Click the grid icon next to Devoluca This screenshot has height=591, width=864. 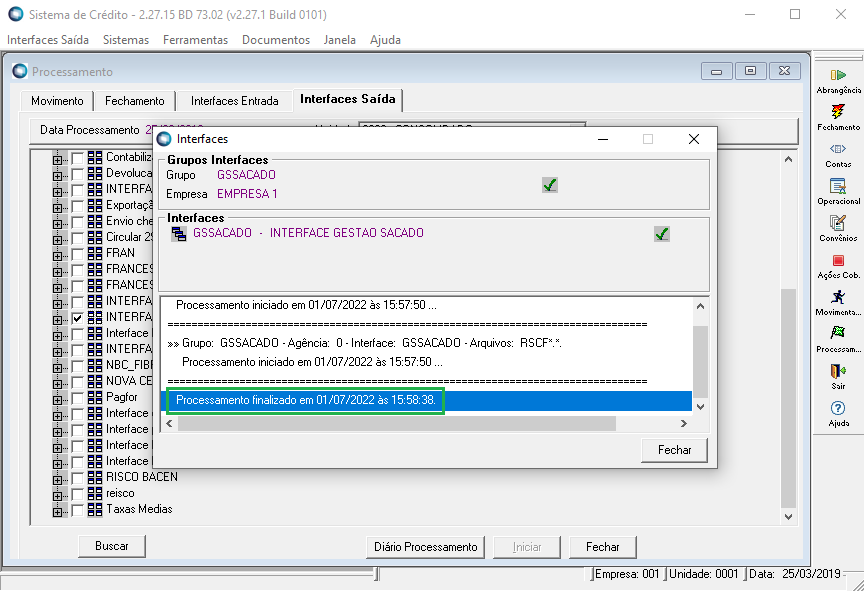coord(95,173)
